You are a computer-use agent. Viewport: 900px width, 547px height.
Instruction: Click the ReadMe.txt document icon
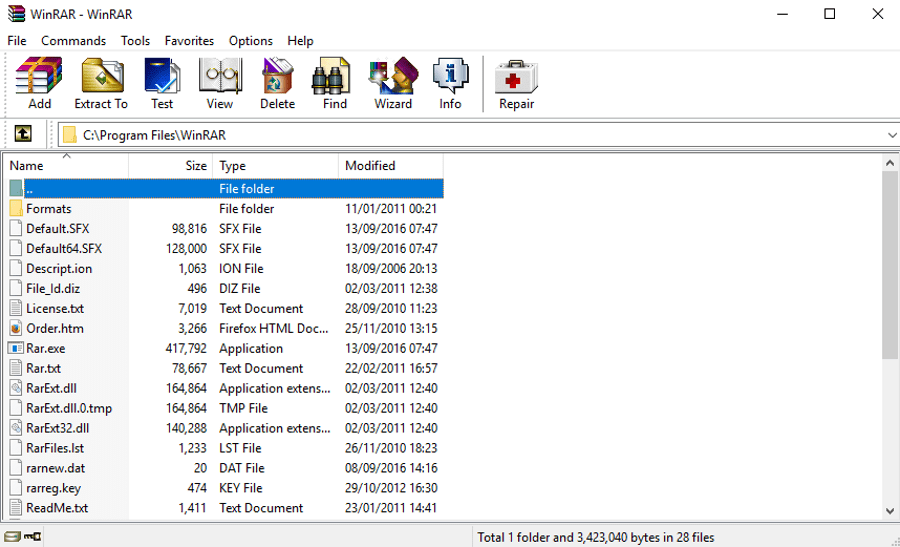point(16,508)
